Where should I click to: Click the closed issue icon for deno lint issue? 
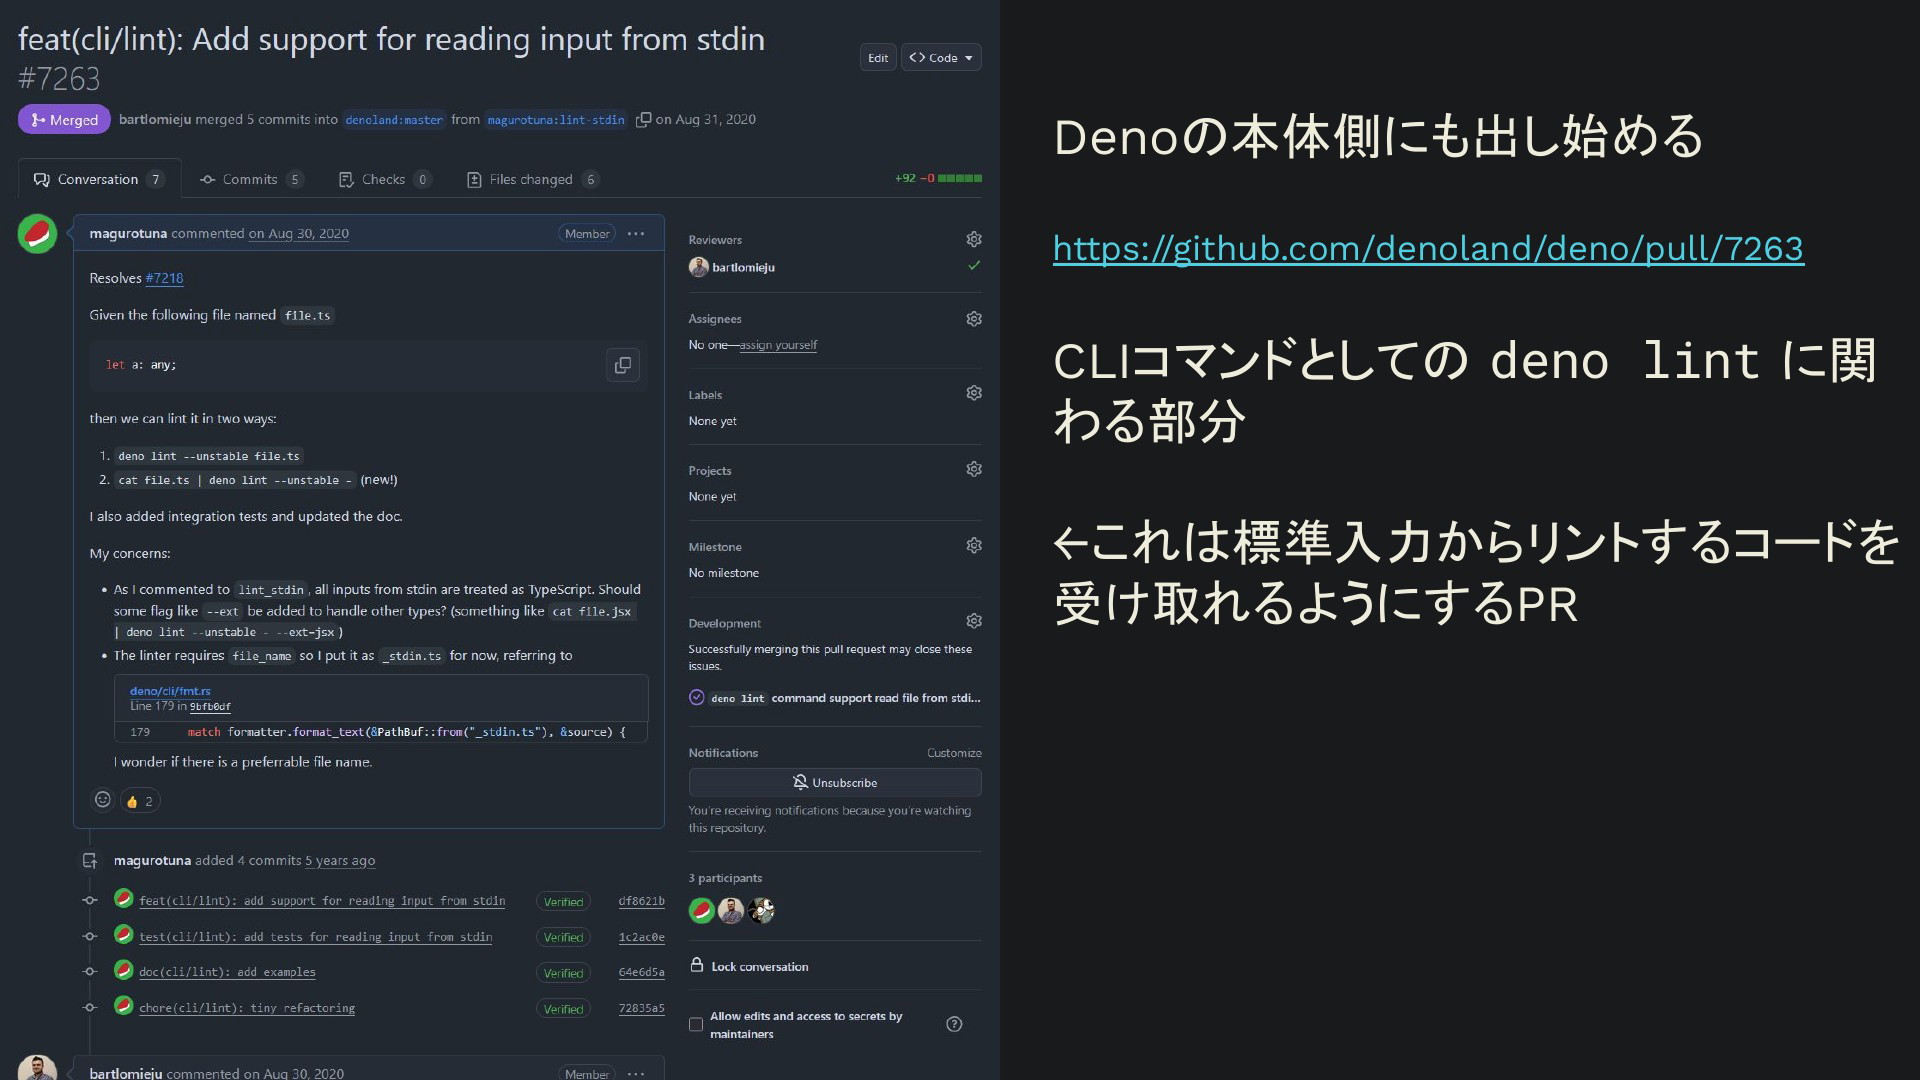(x=697, y=698)
